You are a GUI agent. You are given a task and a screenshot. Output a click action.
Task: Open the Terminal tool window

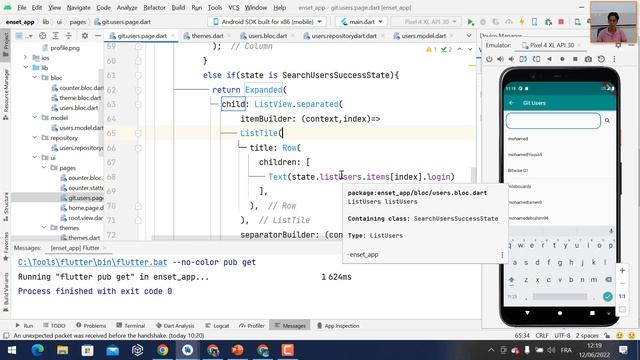131,326
